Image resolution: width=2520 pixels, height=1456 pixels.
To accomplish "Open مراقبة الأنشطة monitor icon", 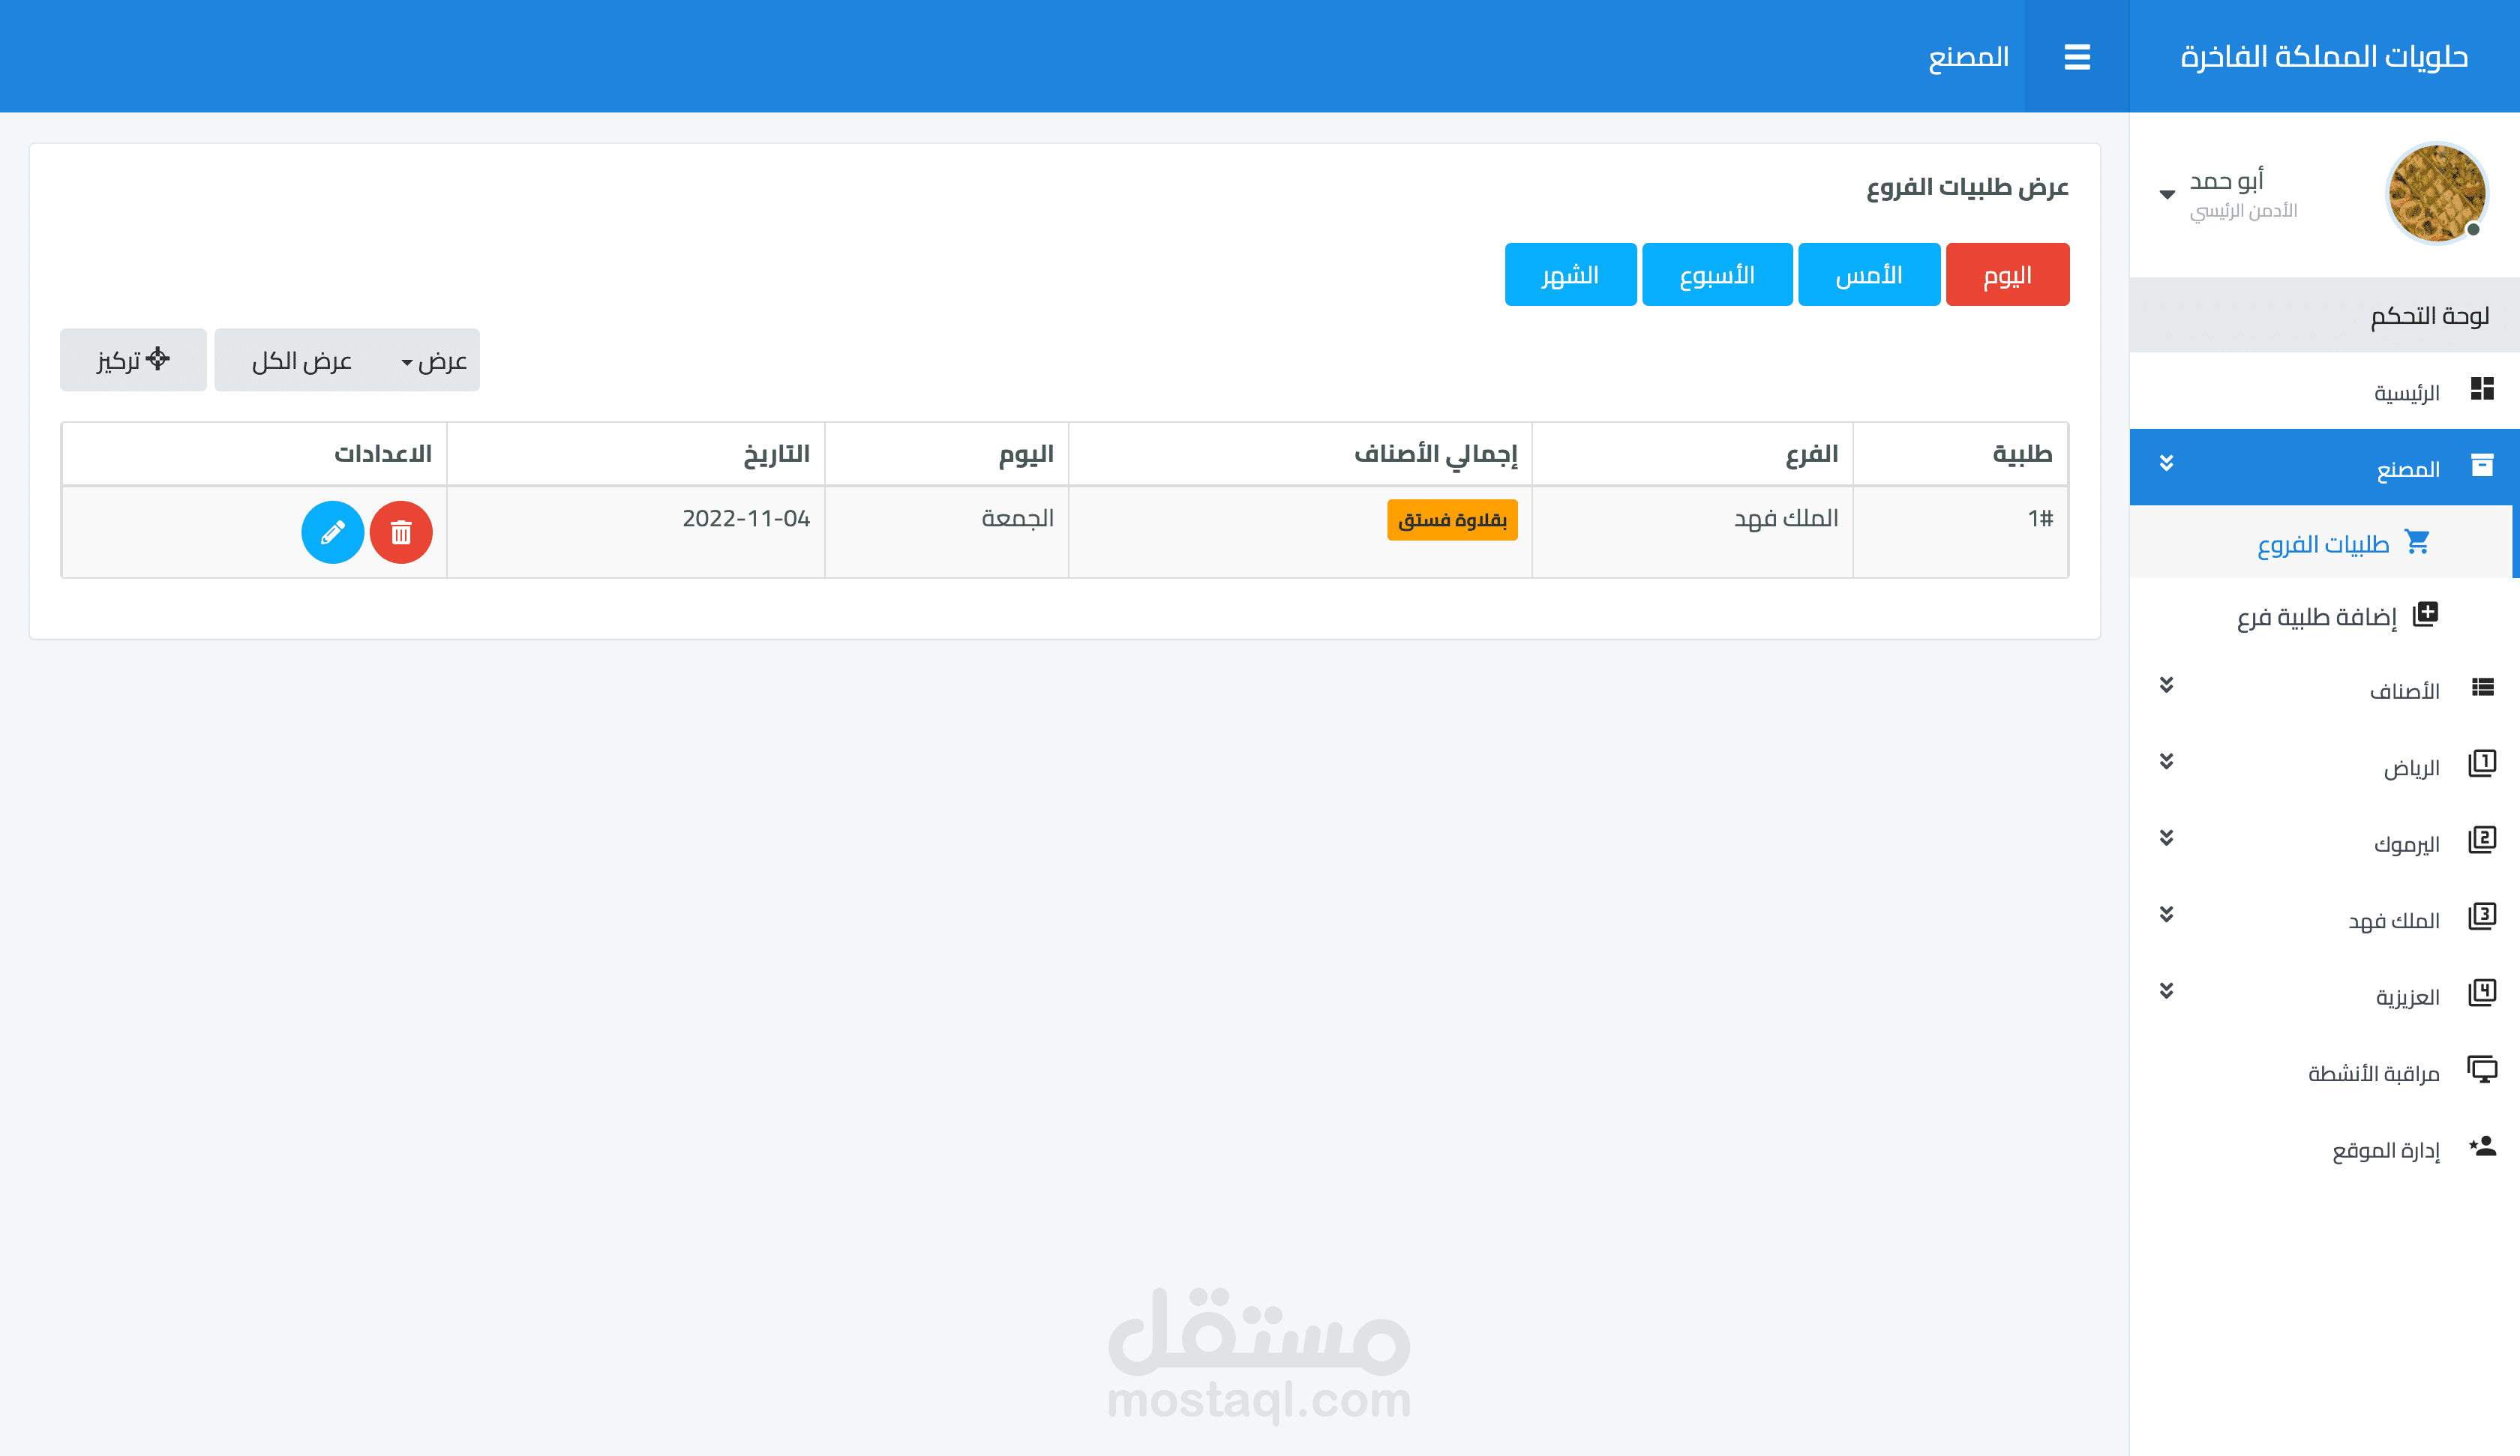I will point(2482,1069).
